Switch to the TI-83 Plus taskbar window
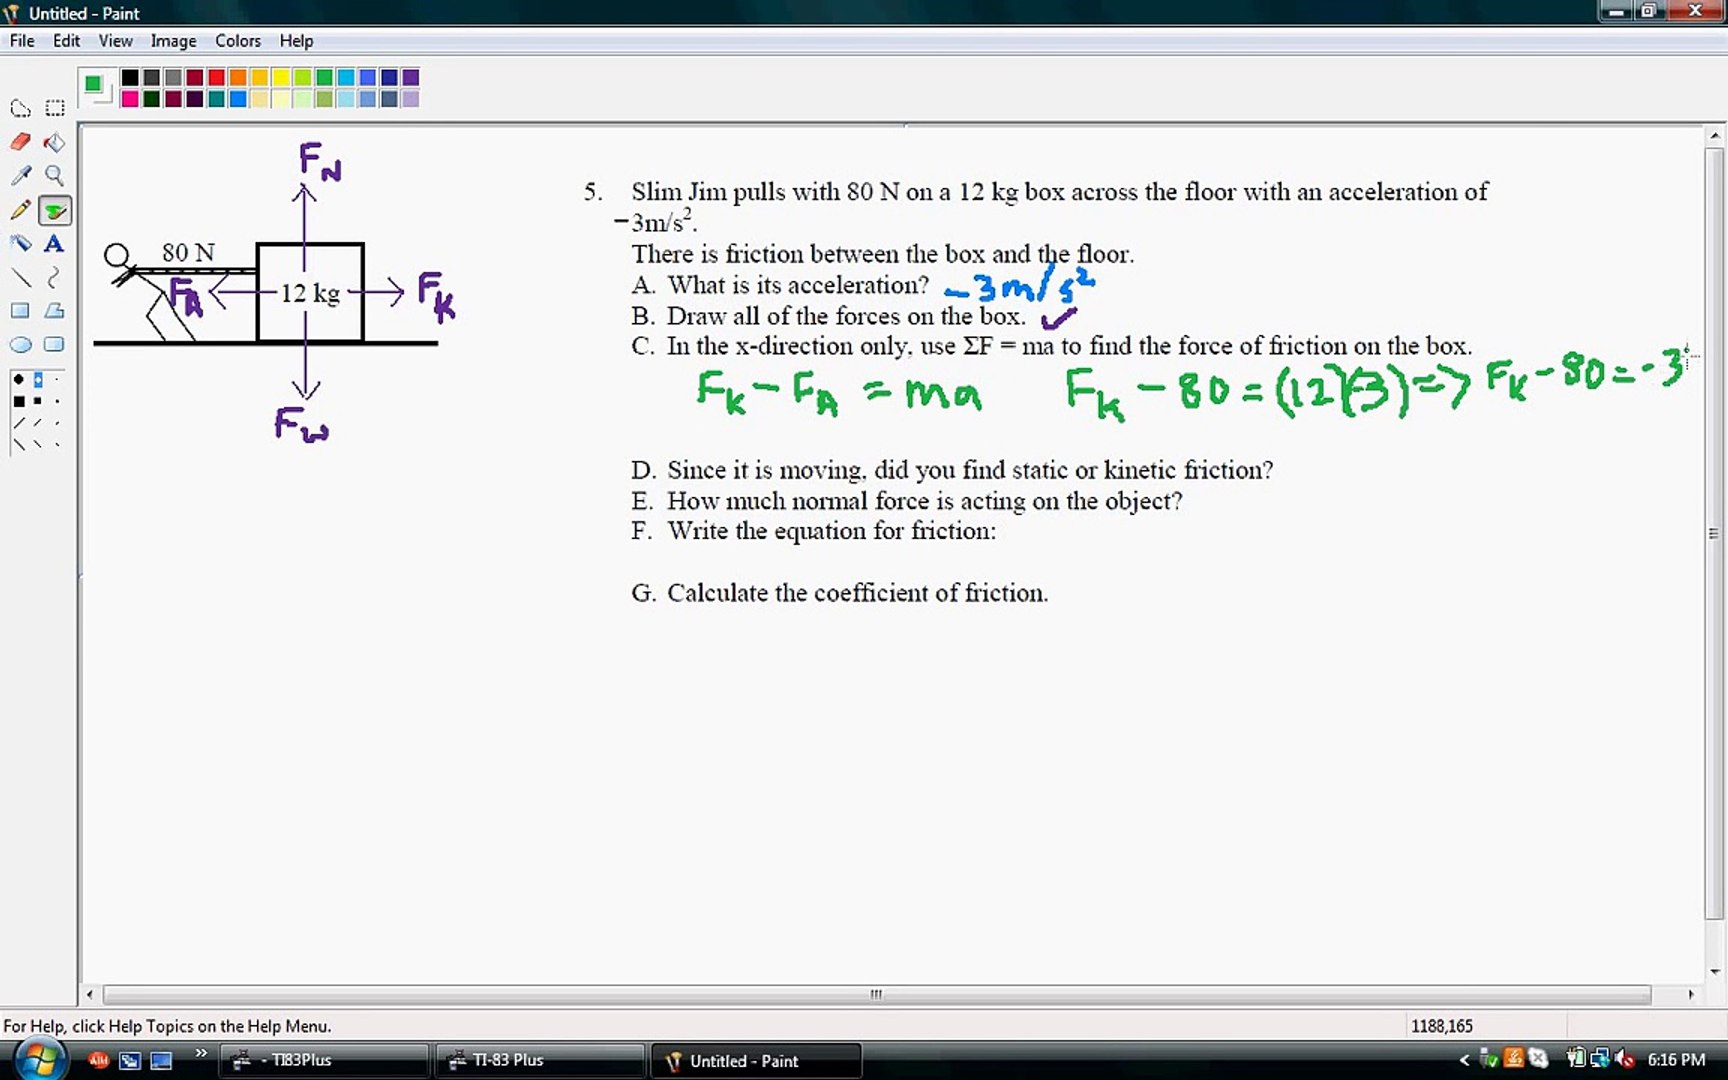This screenshot has height=1080, width=1728. point(540,1060)
